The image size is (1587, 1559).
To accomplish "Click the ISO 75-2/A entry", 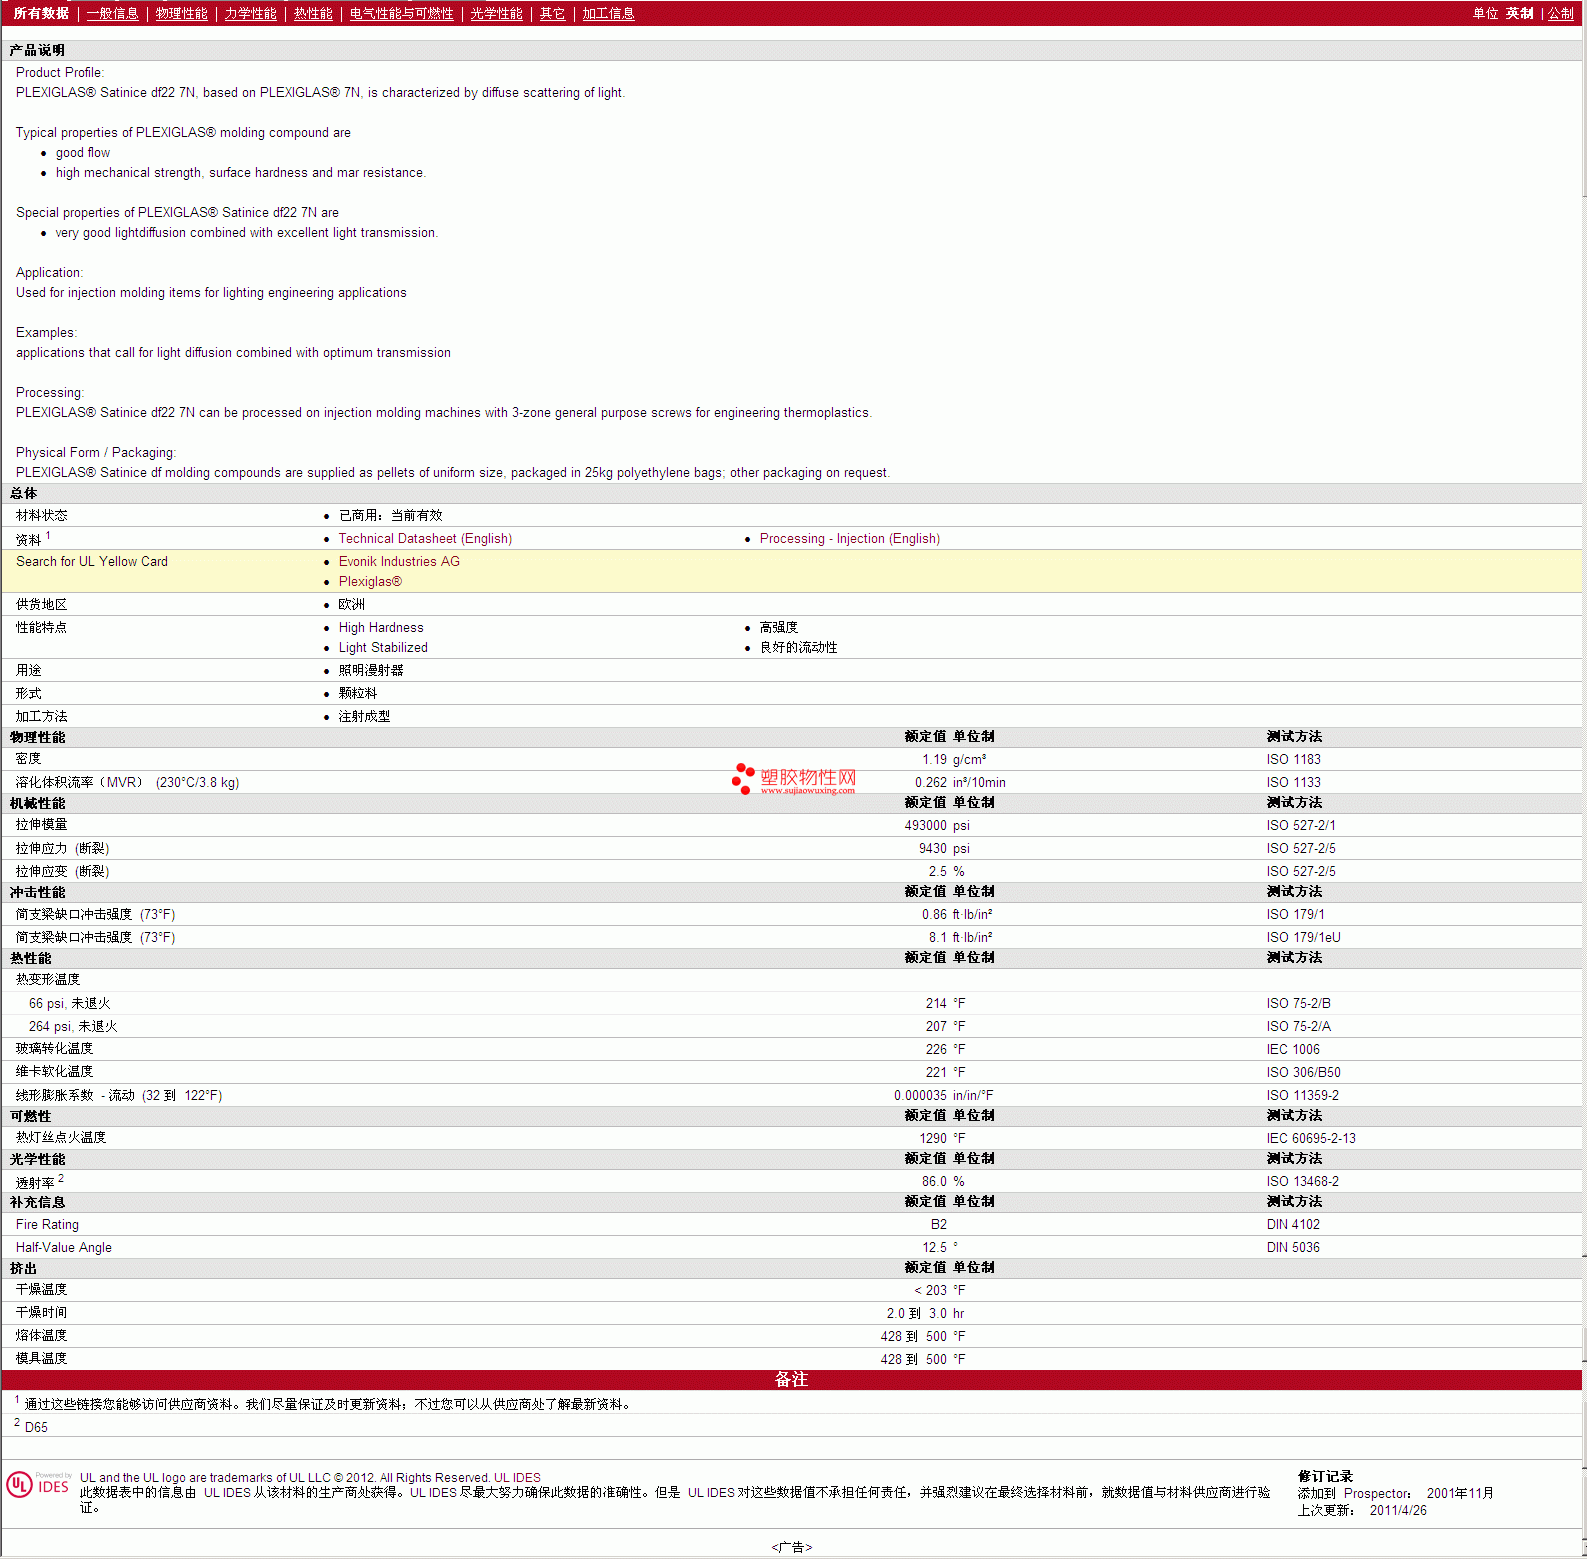I will 1299,1027.
